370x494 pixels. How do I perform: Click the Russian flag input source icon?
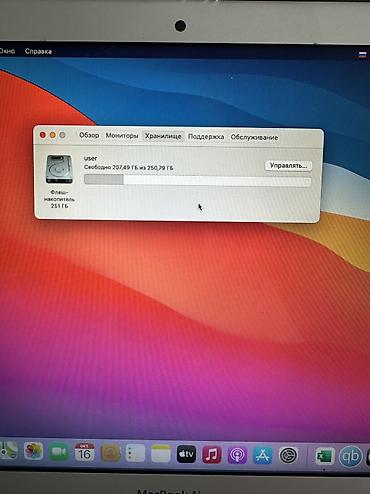pyautogui.click(x=362, y=55)
